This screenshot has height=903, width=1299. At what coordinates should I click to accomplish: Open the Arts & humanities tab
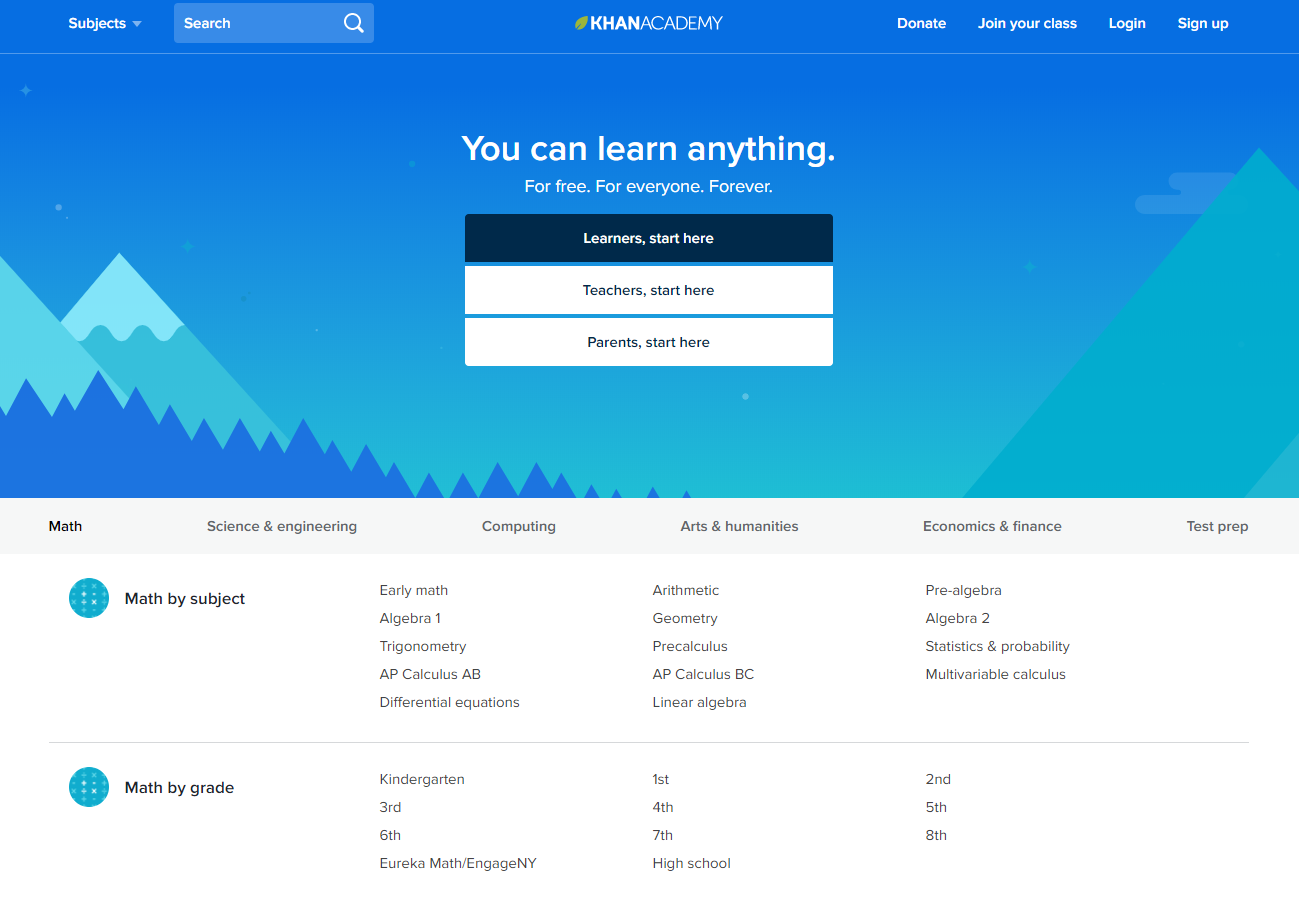739,526
